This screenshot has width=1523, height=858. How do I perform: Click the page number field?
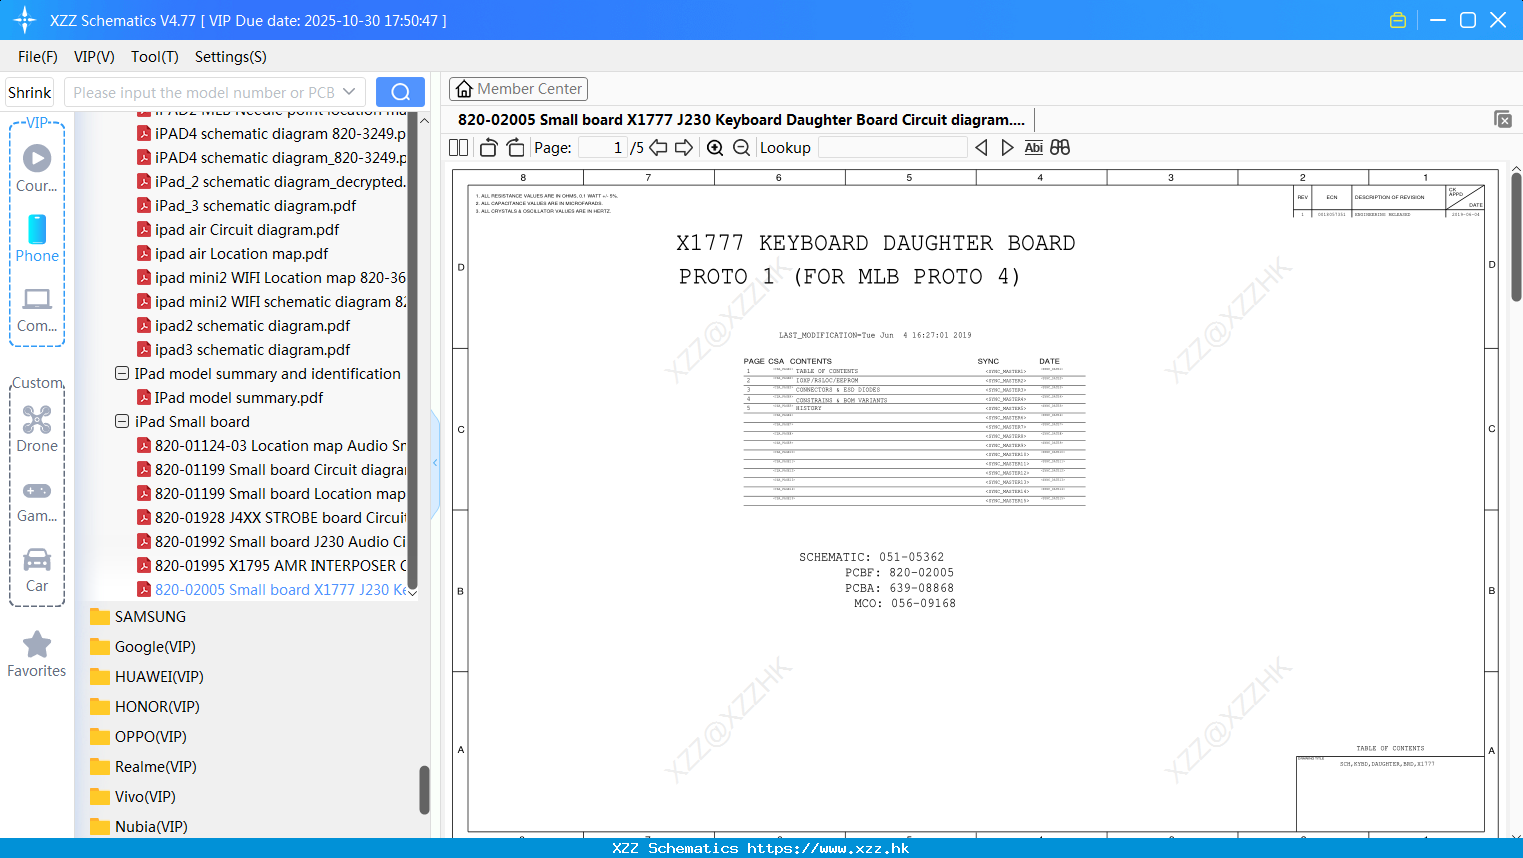coord(602,148)
